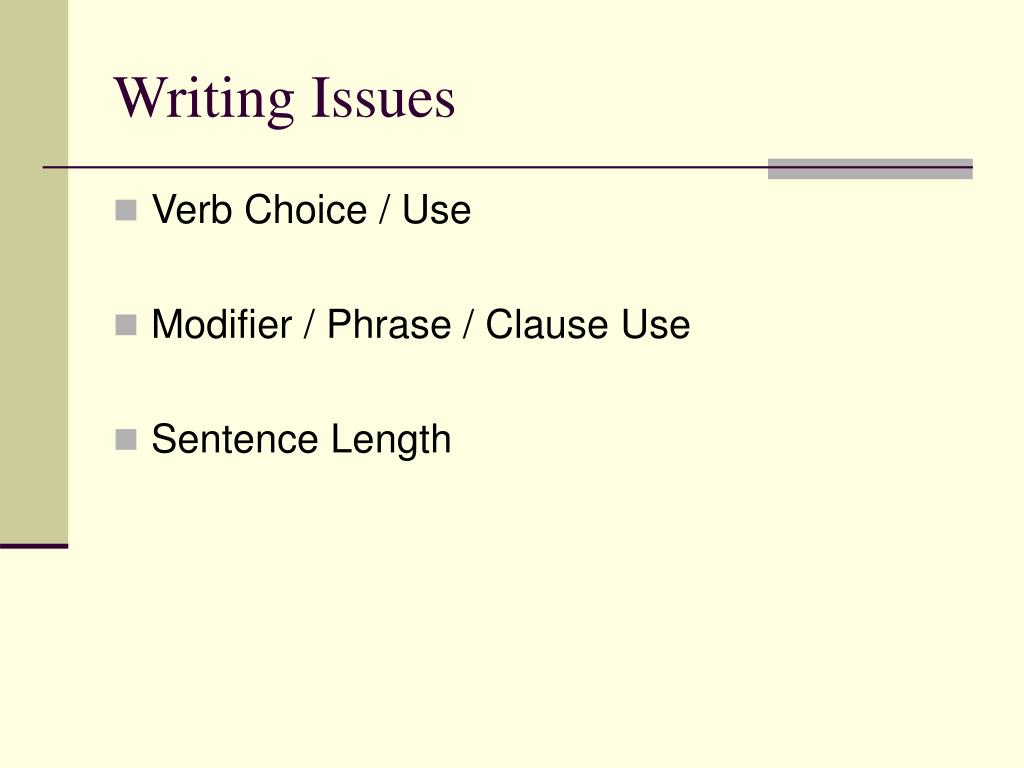Screen dimensions: 1024x768
Task: Click the word Sentence in third bullet
Action: tap(234, 439)
